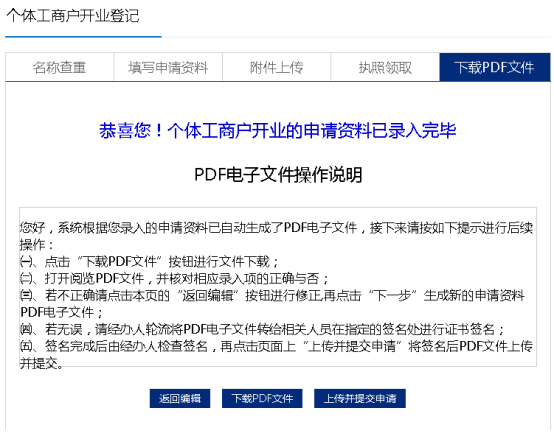
Task: Click the 返回编辑 button
Action: tap(180, 398)
